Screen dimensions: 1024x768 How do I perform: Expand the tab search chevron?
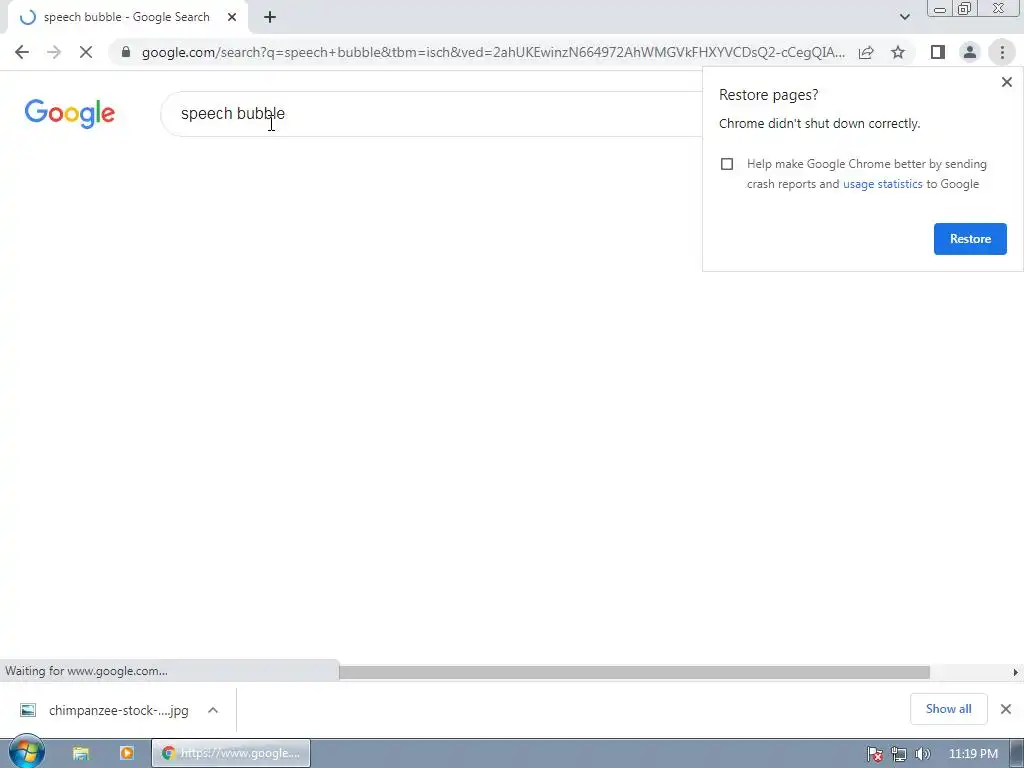coord(904,17)
